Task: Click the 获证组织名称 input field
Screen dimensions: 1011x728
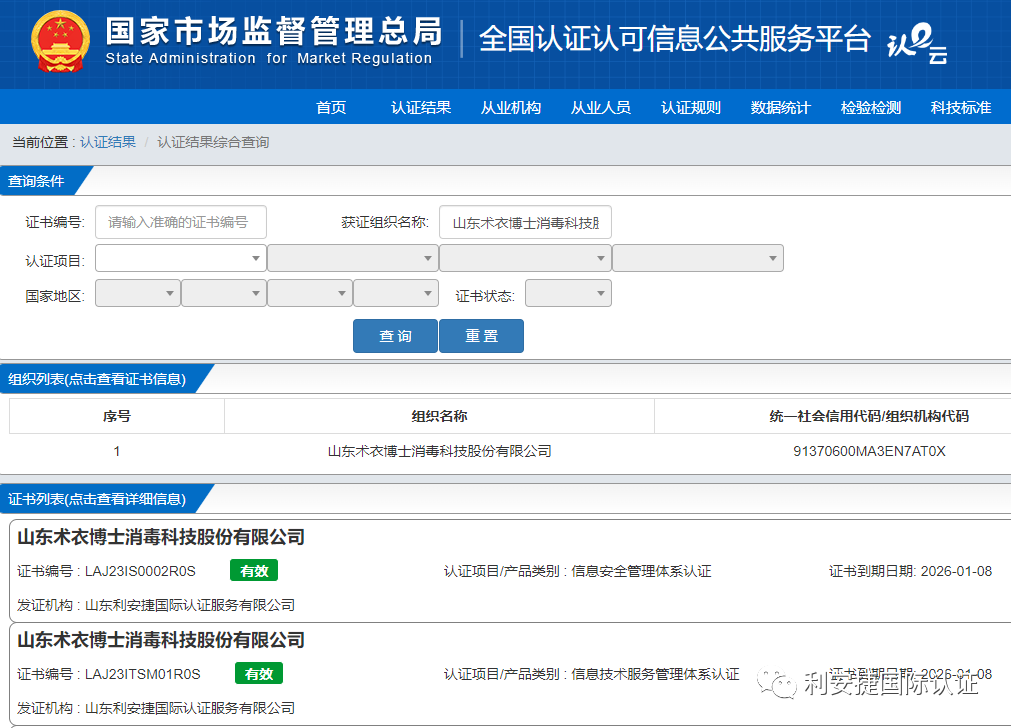Action: pos(525,222)
